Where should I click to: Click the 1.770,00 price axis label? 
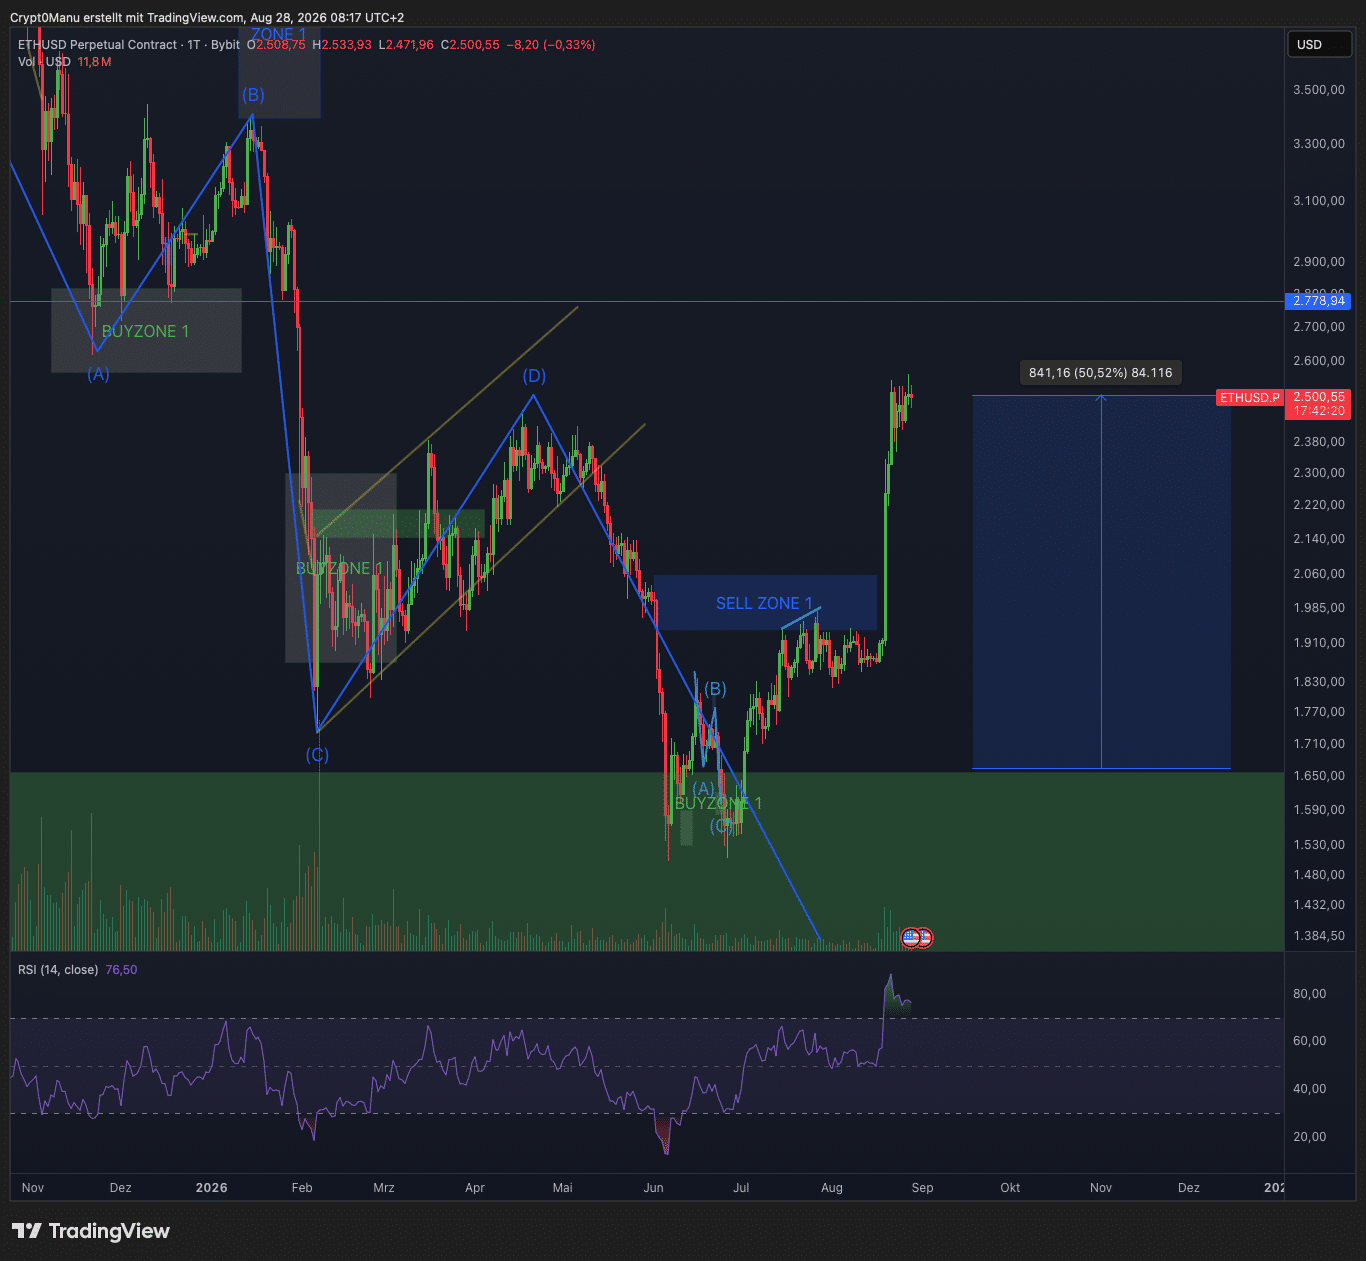pos(1319,712)
